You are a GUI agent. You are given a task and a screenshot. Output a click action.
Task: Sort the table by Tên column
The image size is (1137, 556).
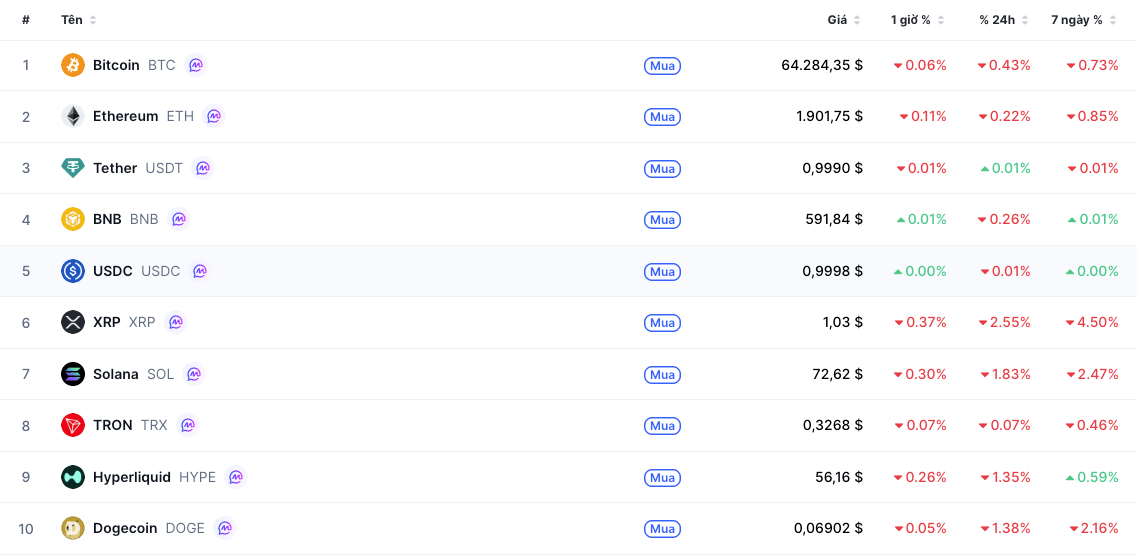78,20
